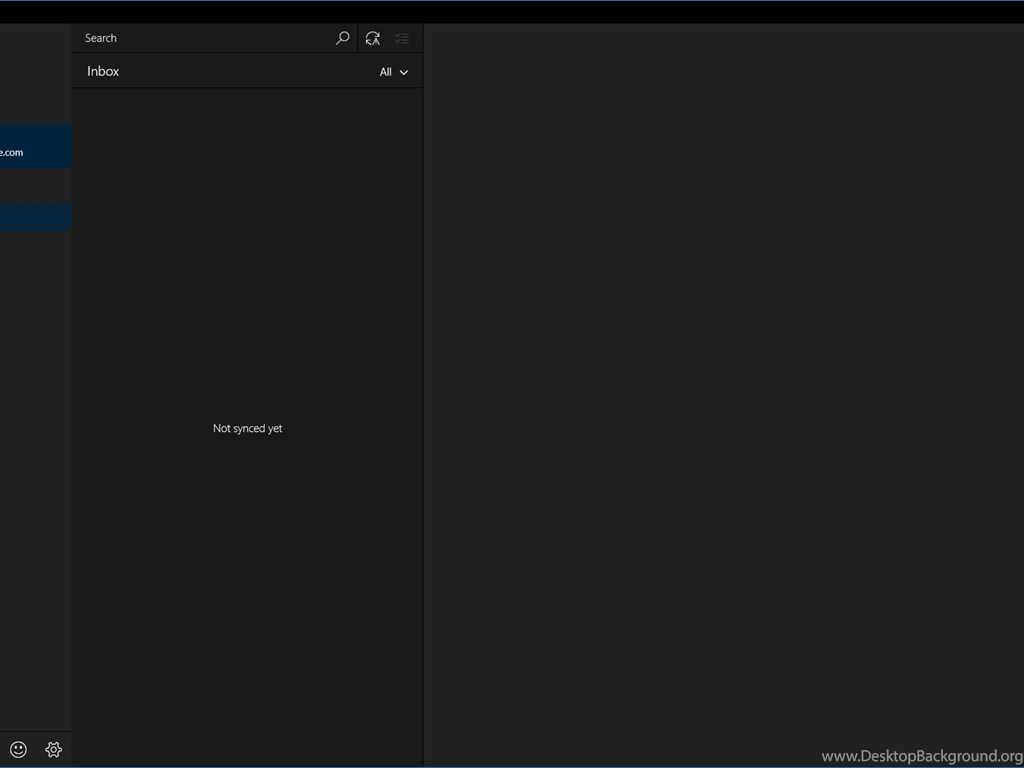The width and height of the screenshot is (1024, 768).
Task: Click the blank message list under Inbox header
Action: (x=247, y=250)
